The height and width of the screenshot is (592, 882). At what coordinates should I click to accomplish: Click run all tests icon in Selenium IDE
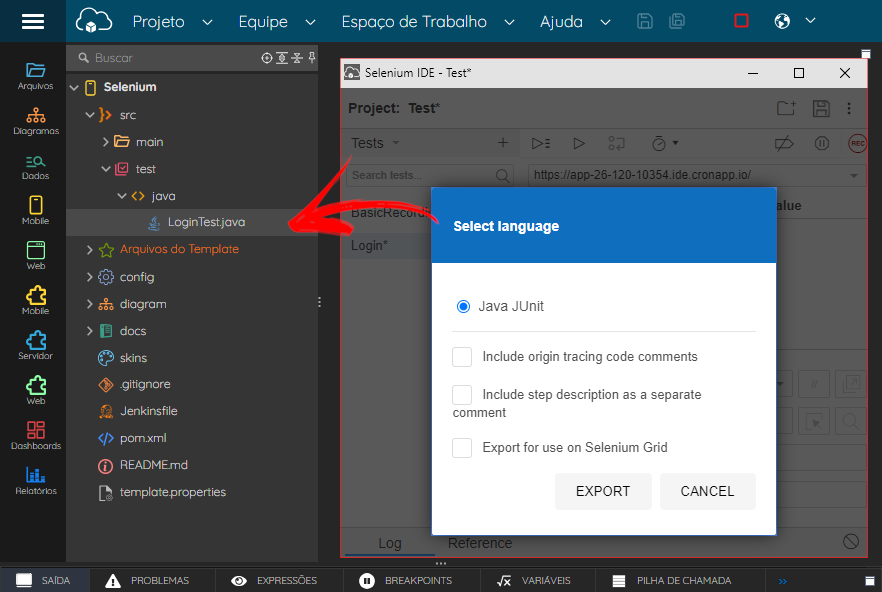click(x=541, y=143)
